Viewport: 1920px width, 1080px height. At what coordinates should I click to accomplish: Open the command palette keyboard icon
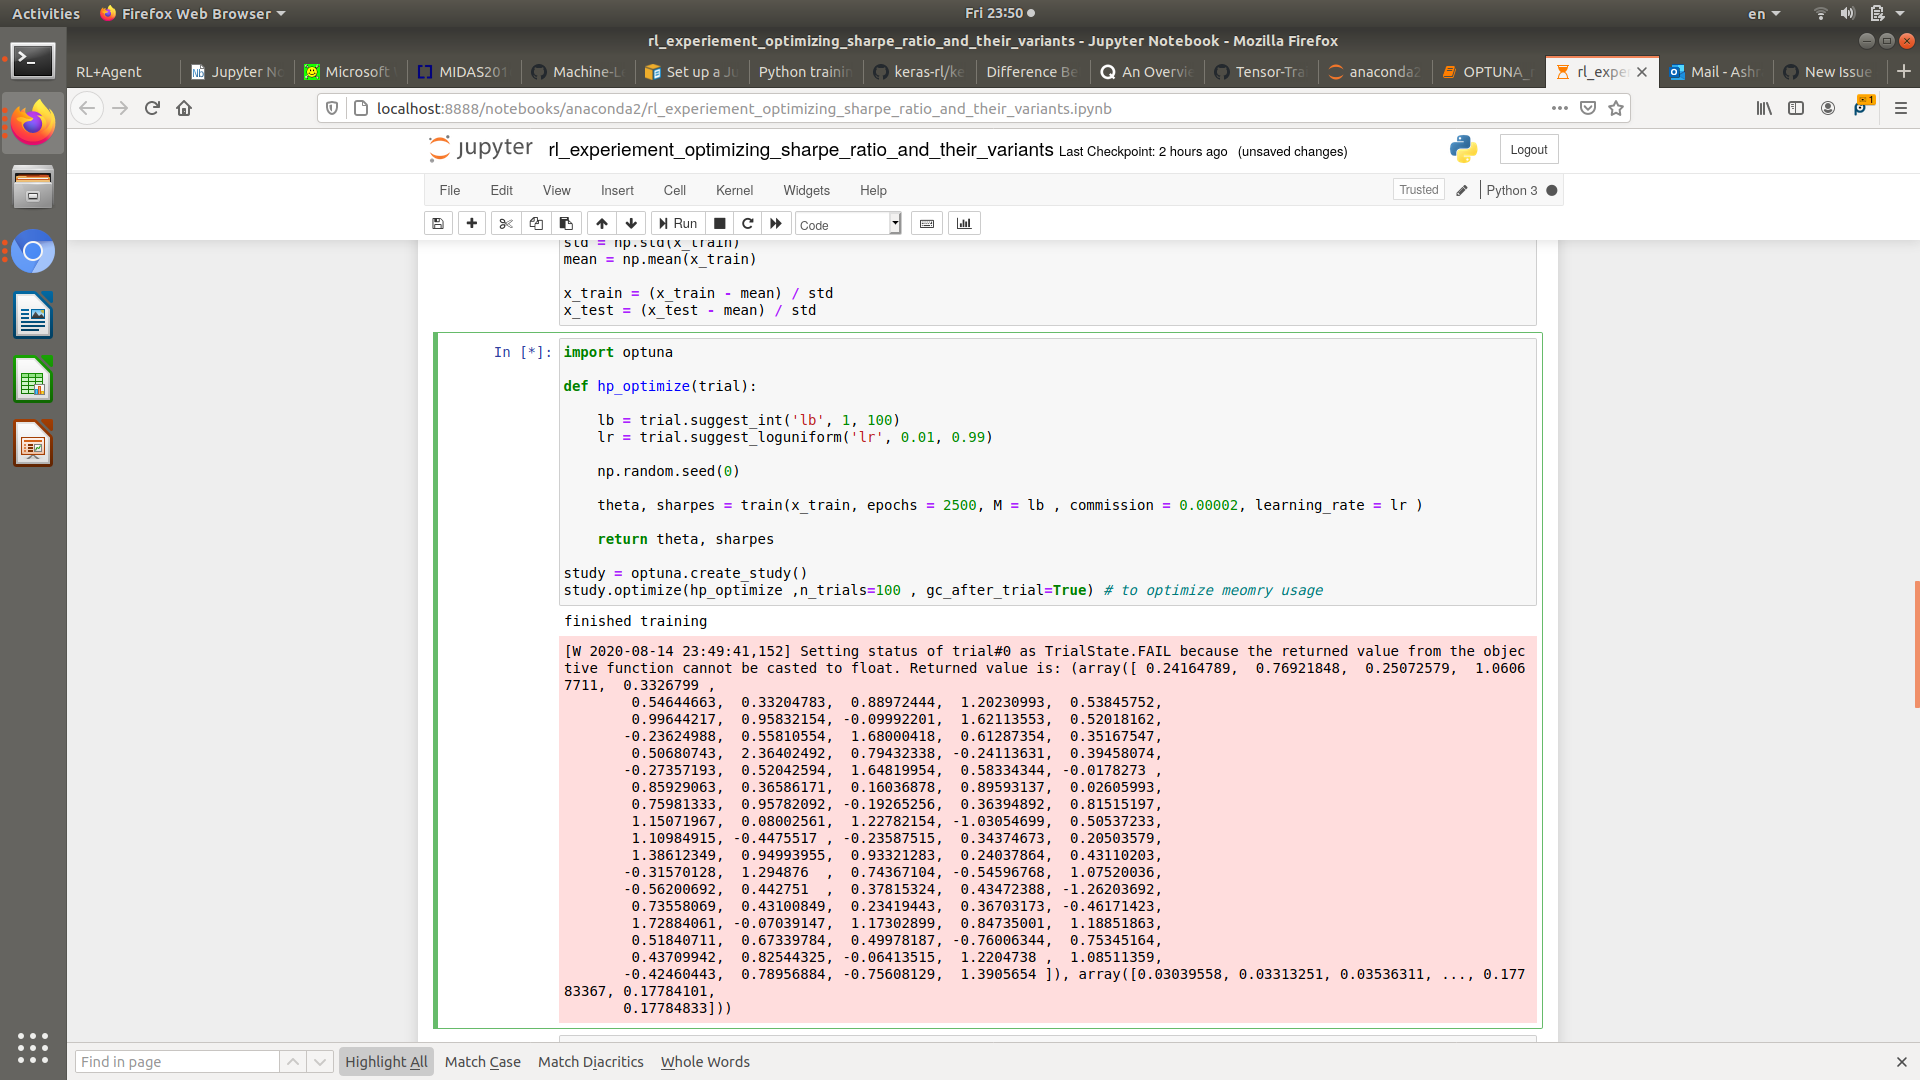pyautogui.click(x=926, y=223)
